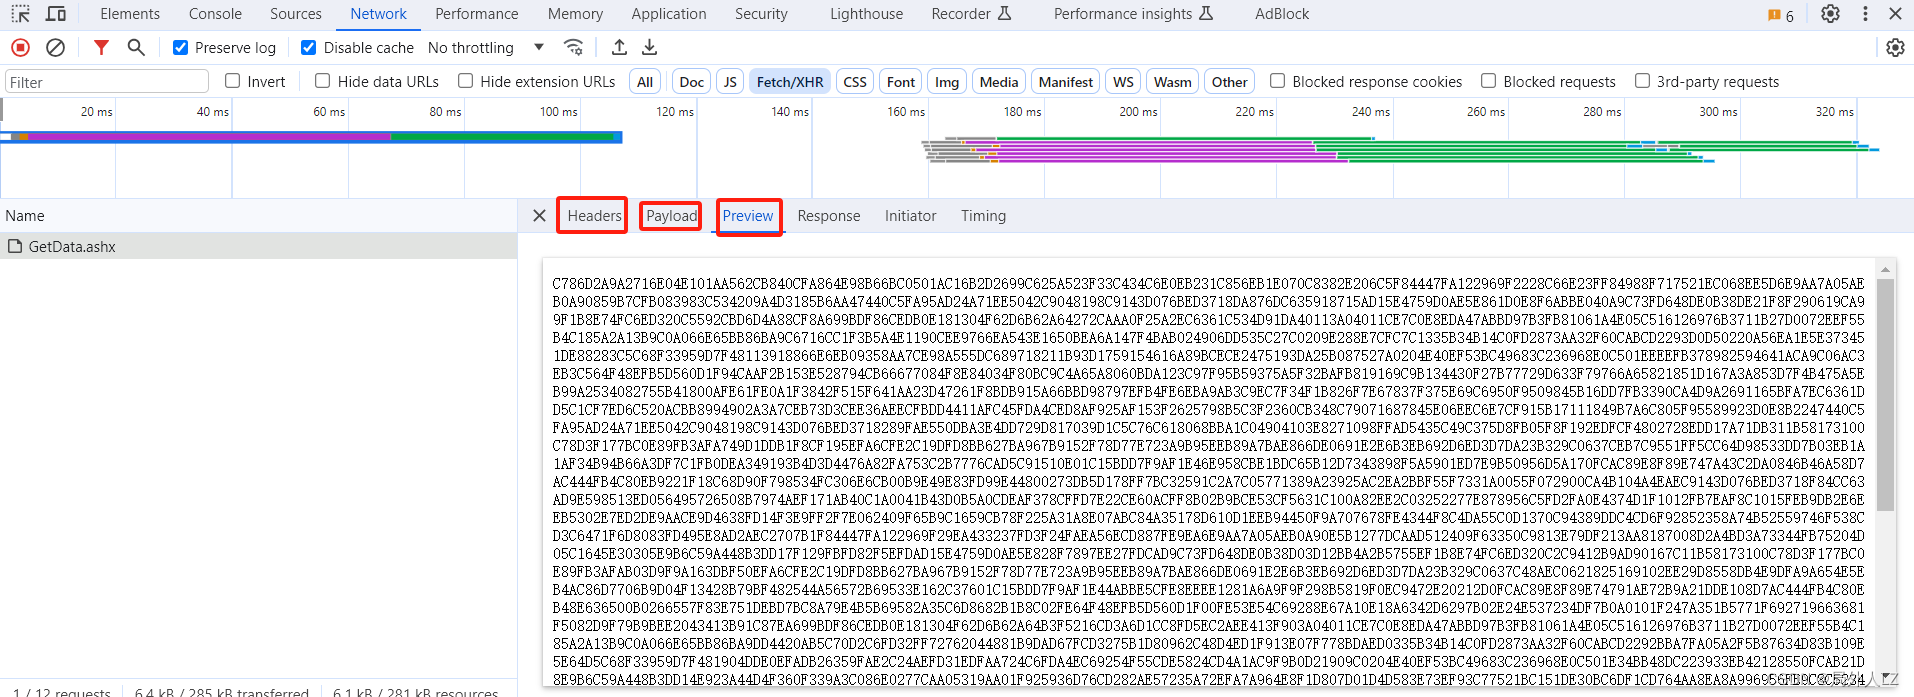Click the 160 ms marker on timeline overview
Image resolution: width=1914 pixels, height=697 pixels.
point(906,112)
